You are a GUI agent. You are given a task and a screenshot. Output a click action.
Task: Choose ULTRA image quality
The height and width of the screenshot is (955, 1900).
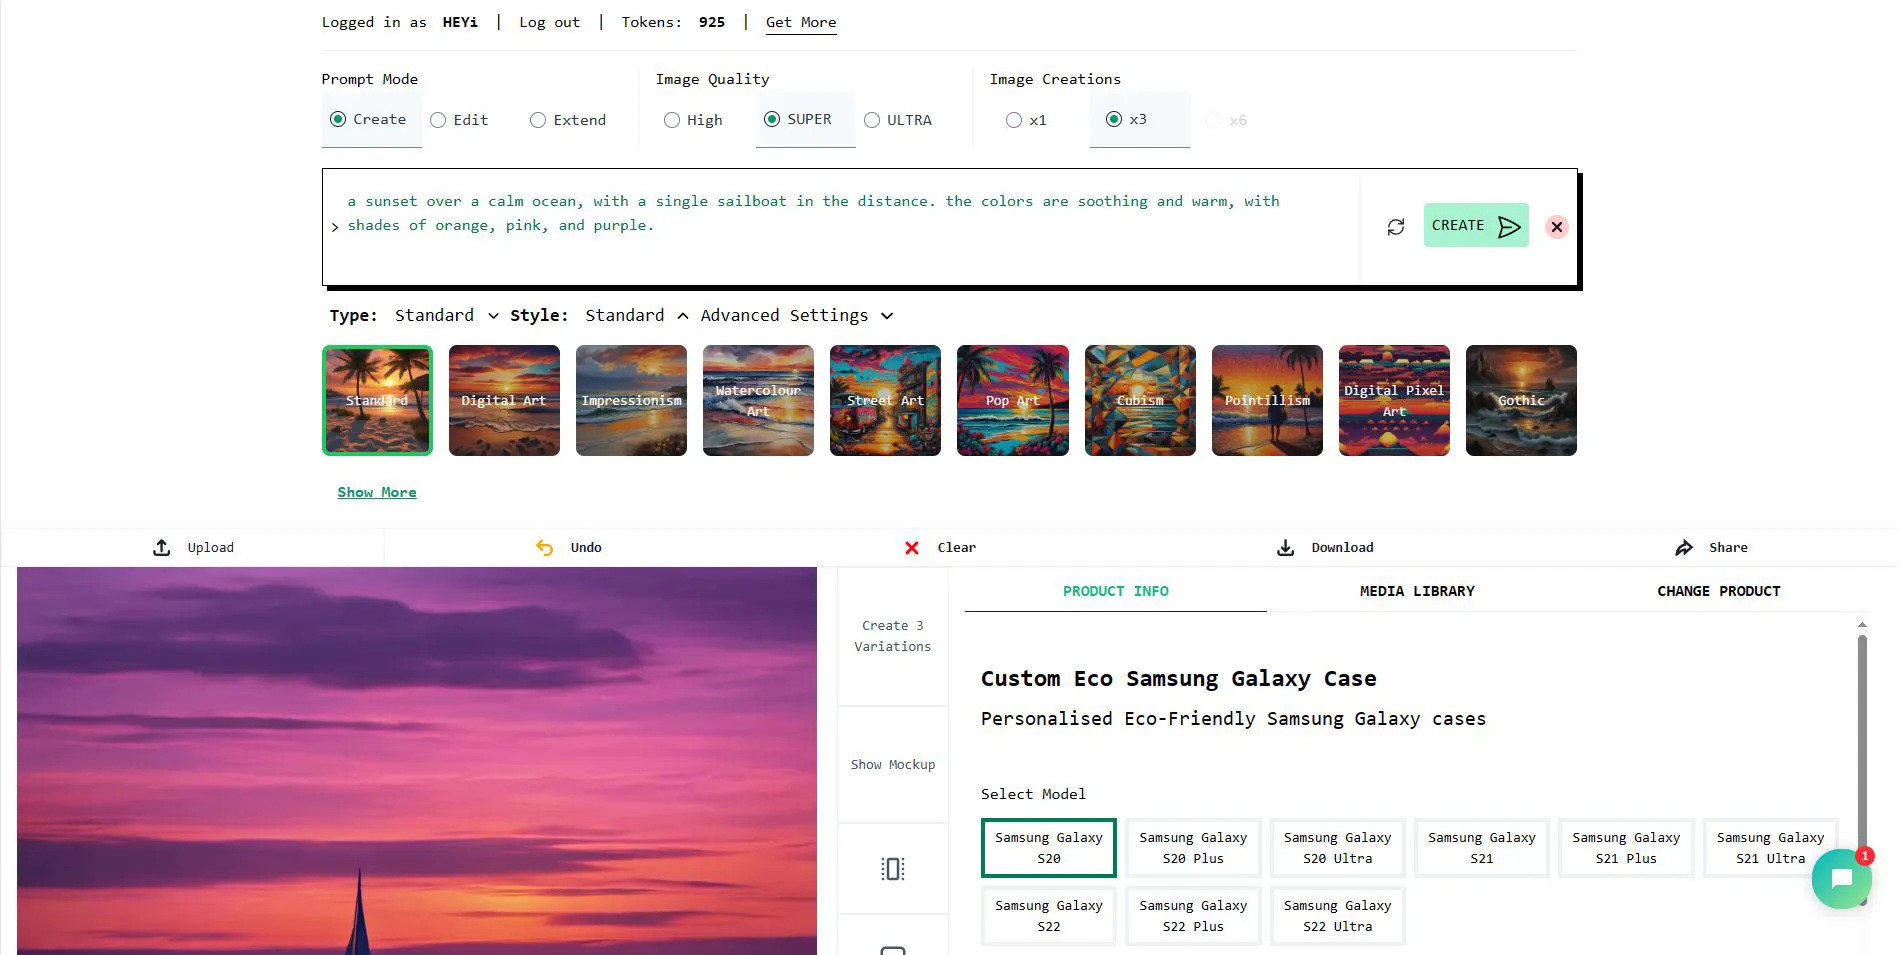click(872, 120)
